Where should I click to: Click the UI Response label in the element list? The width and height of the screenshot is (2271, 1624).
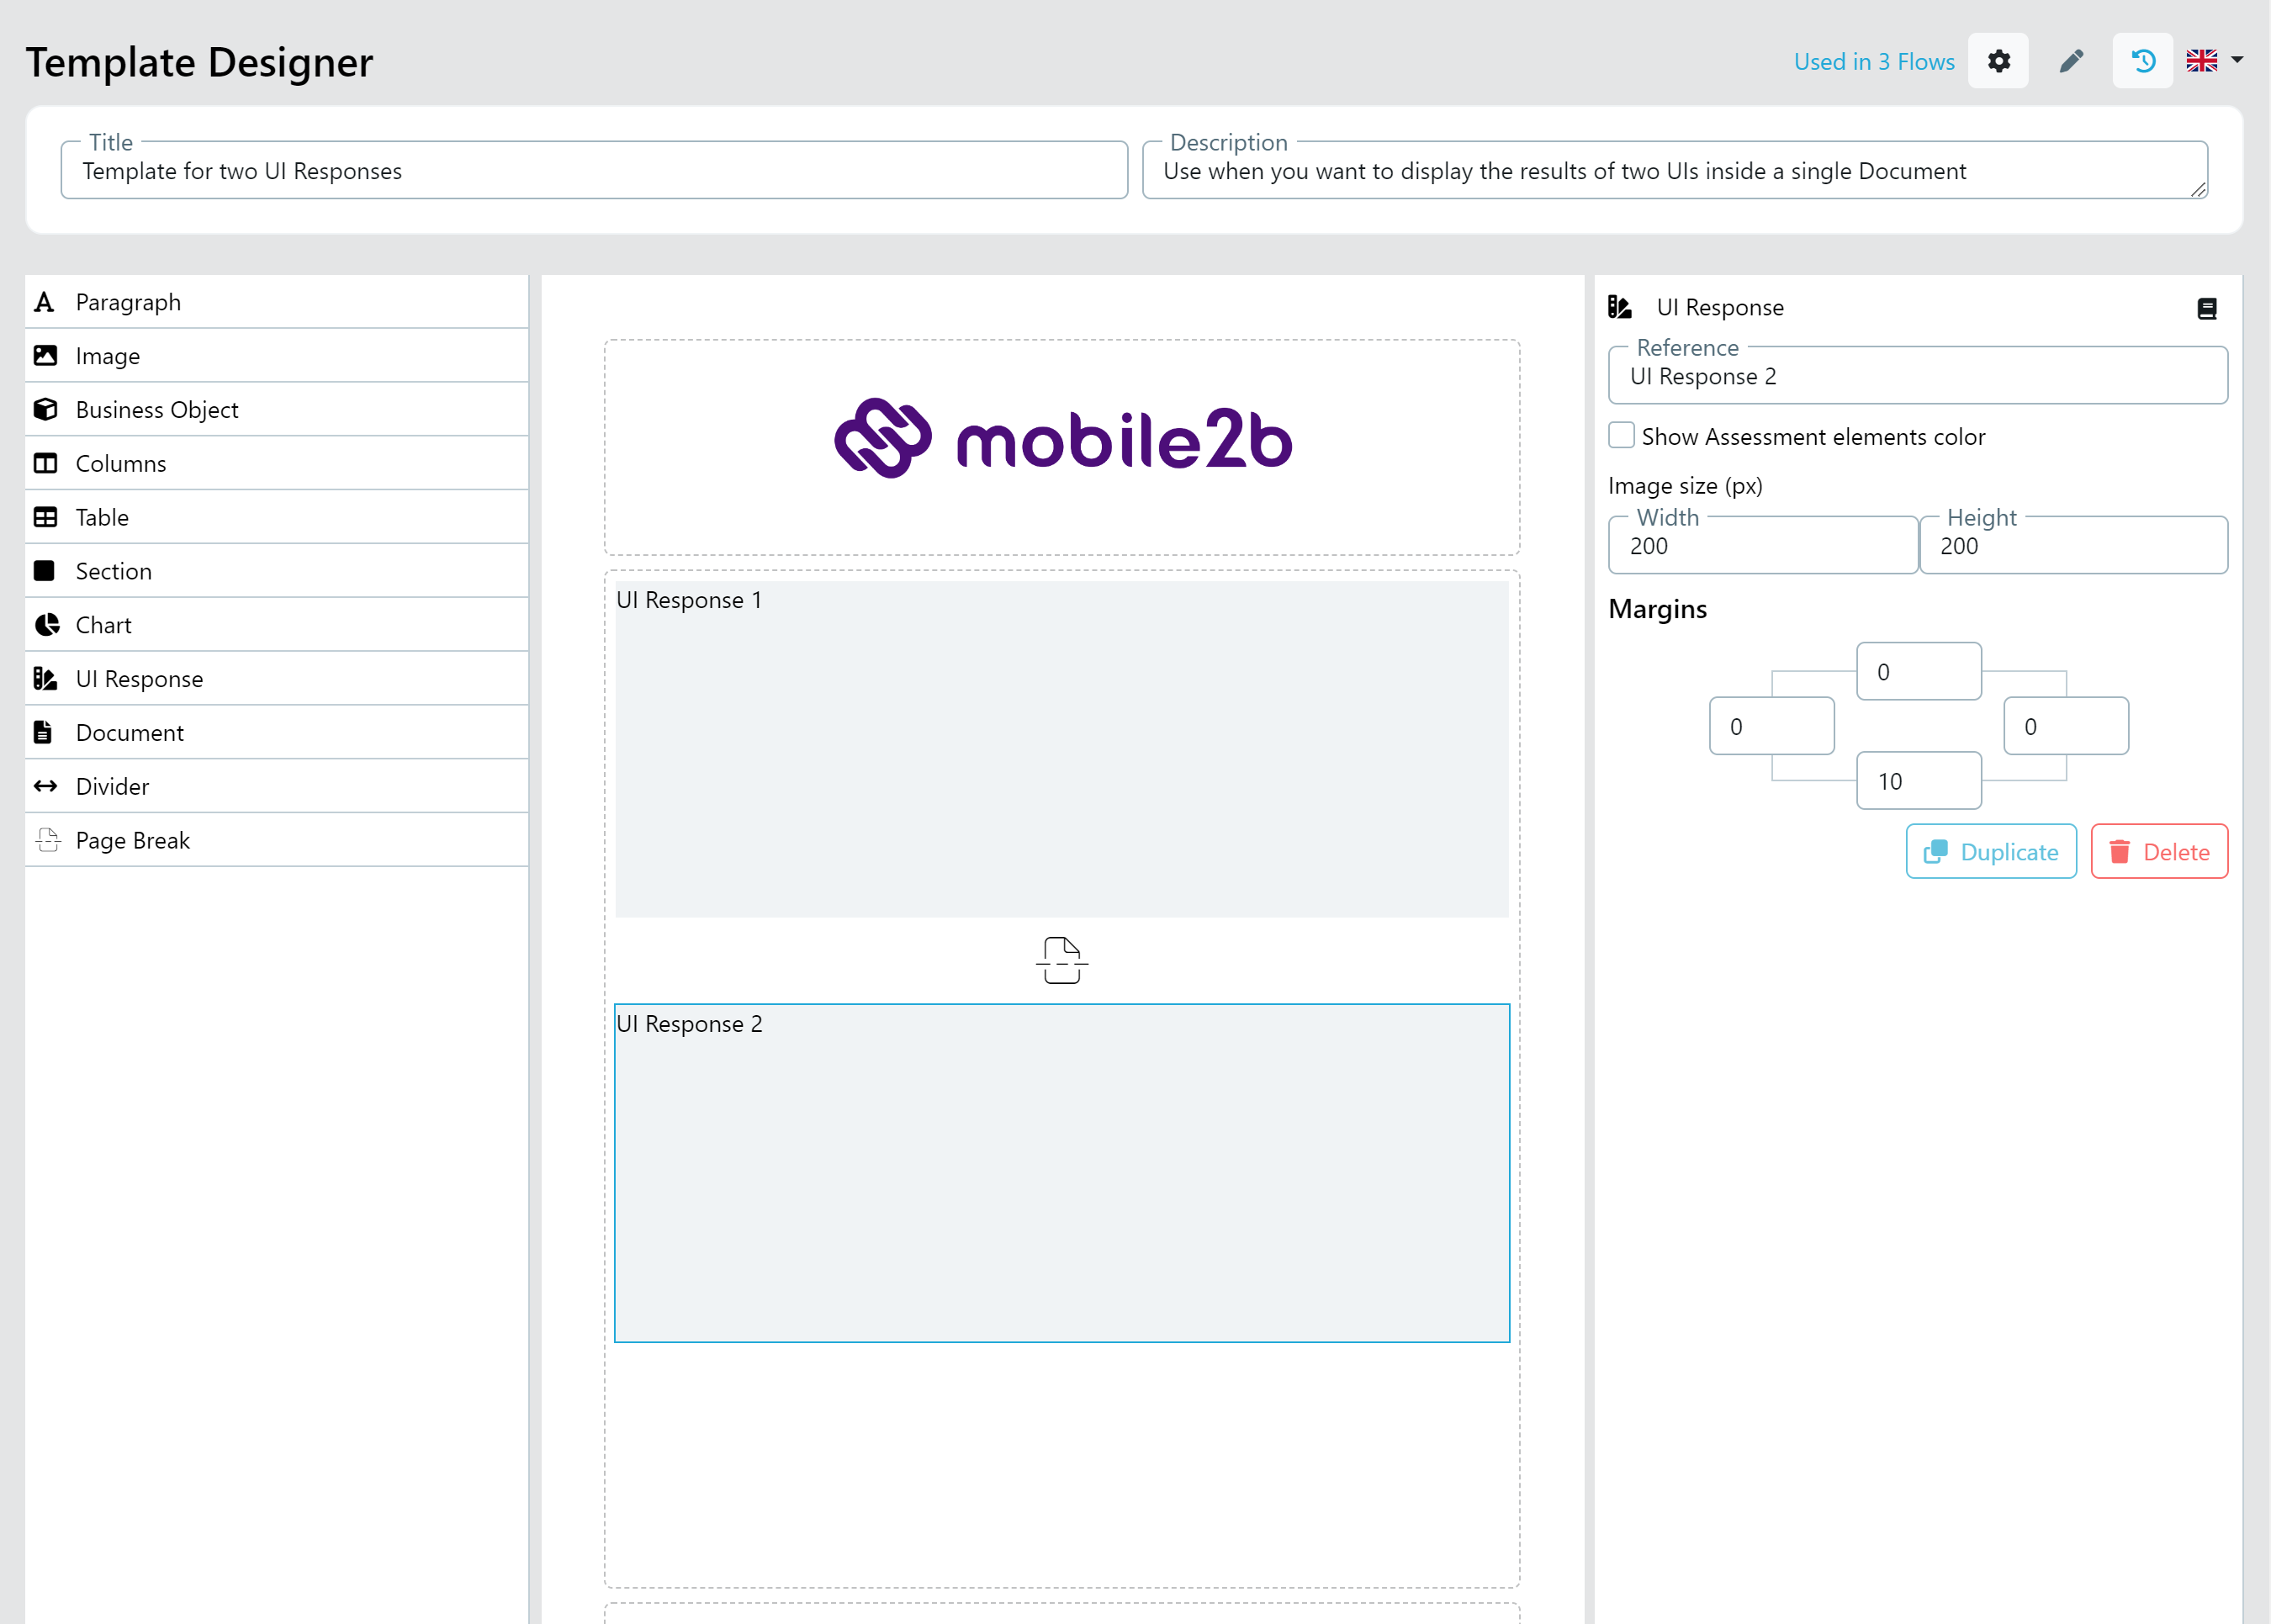(139, 679)
